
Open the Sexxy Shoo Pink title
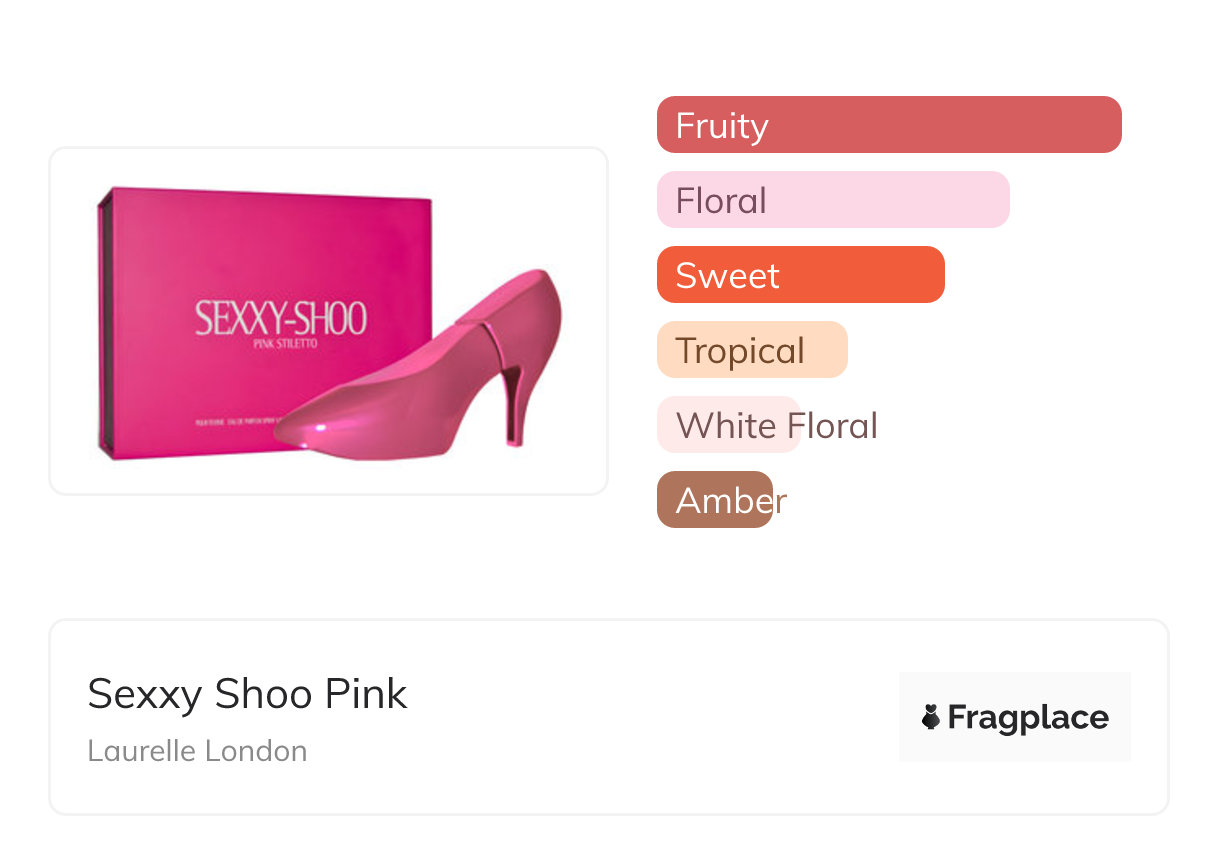coord(247,694)
